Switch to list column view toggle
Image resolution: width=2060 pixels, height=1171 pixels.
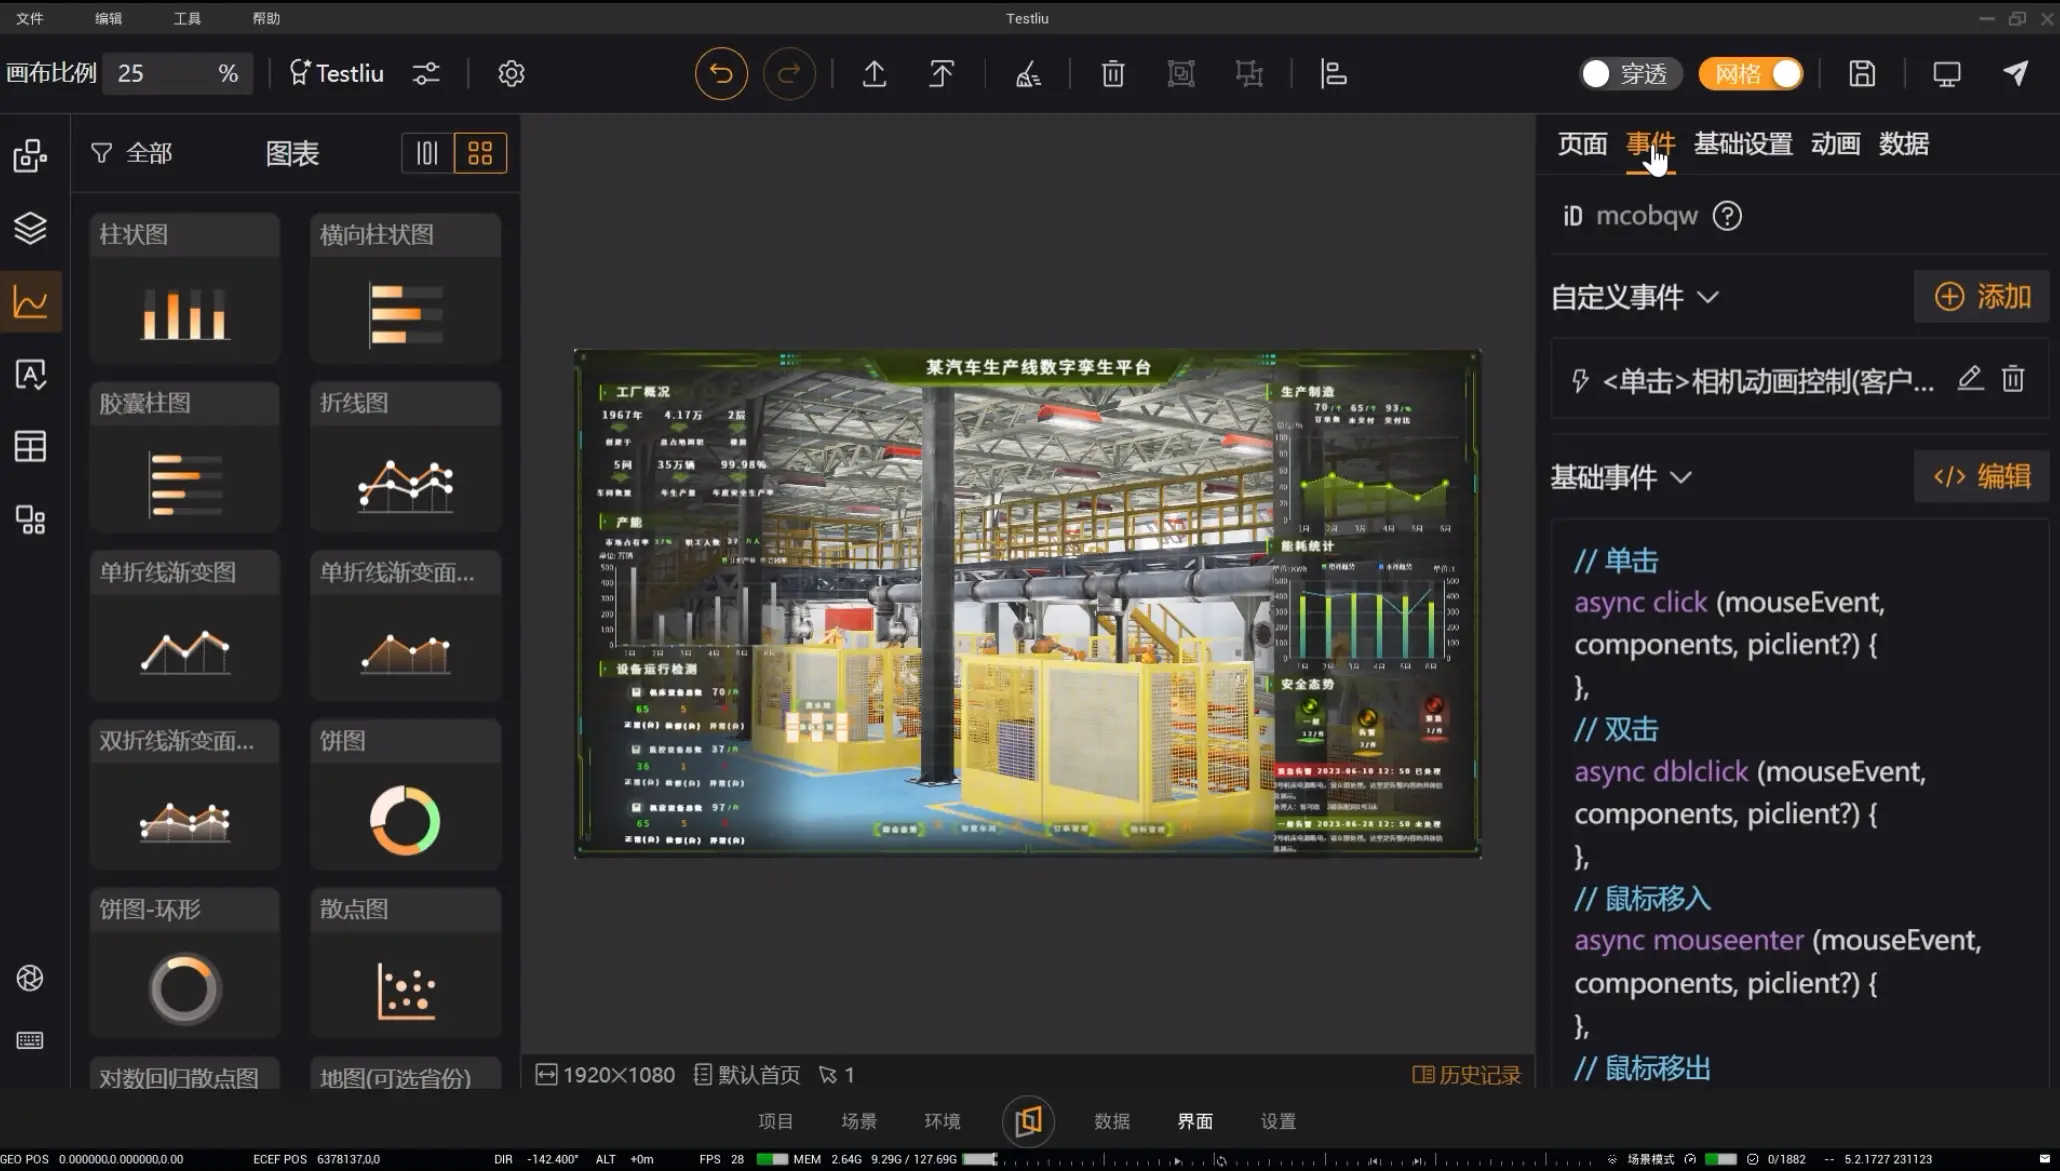coord(427,153)
